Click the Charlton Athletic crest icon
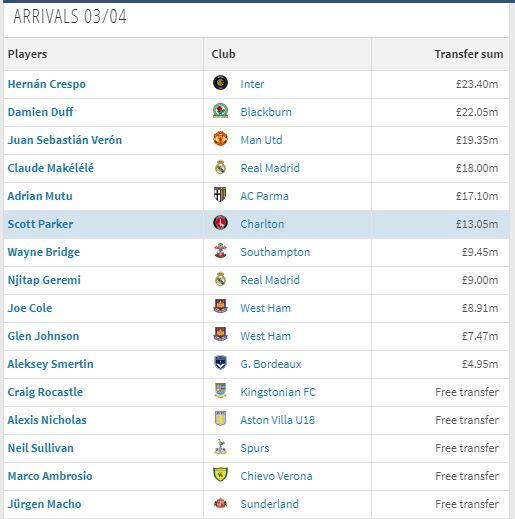This screenshot has height=519, width=515. tap(220, 223)
